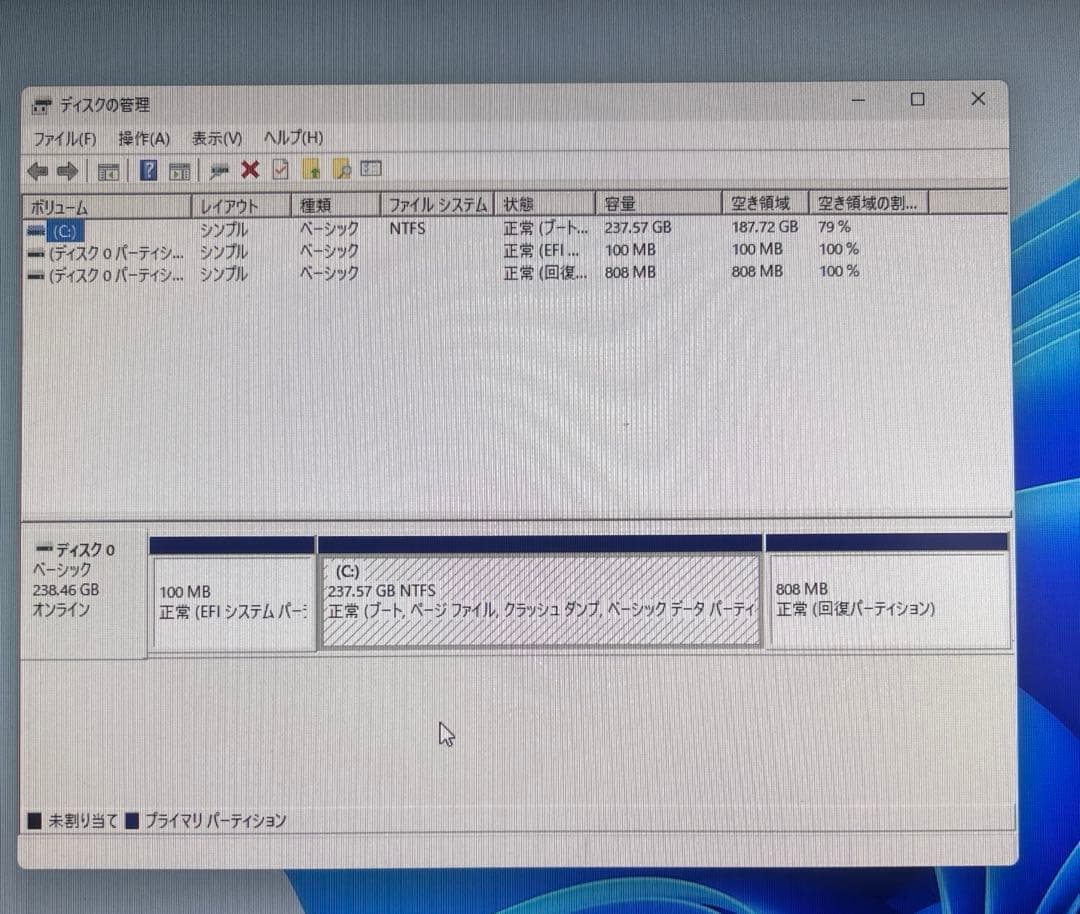Viewport: 1080px width, 914px height.
Task: Click the rightmost dialog-style toolbar icon
Action: tap(370, 170)
